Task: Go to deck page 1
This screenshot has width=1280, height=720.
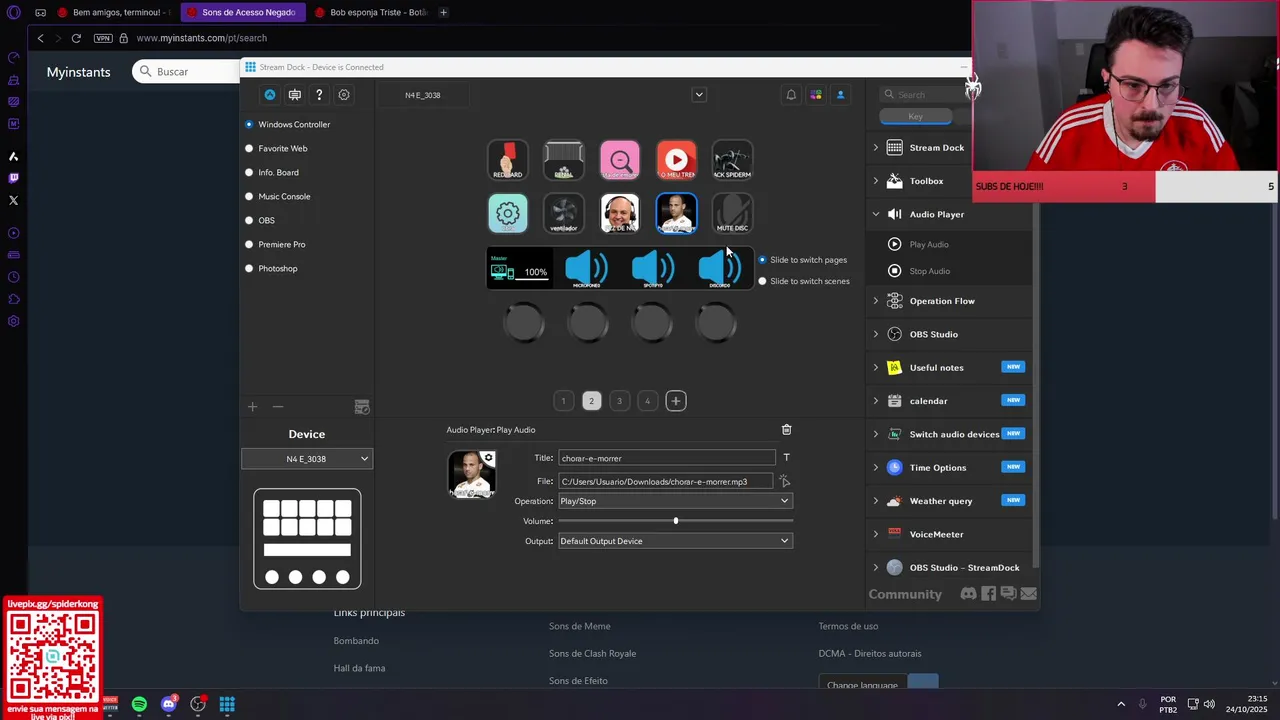Action: (563, 401)
